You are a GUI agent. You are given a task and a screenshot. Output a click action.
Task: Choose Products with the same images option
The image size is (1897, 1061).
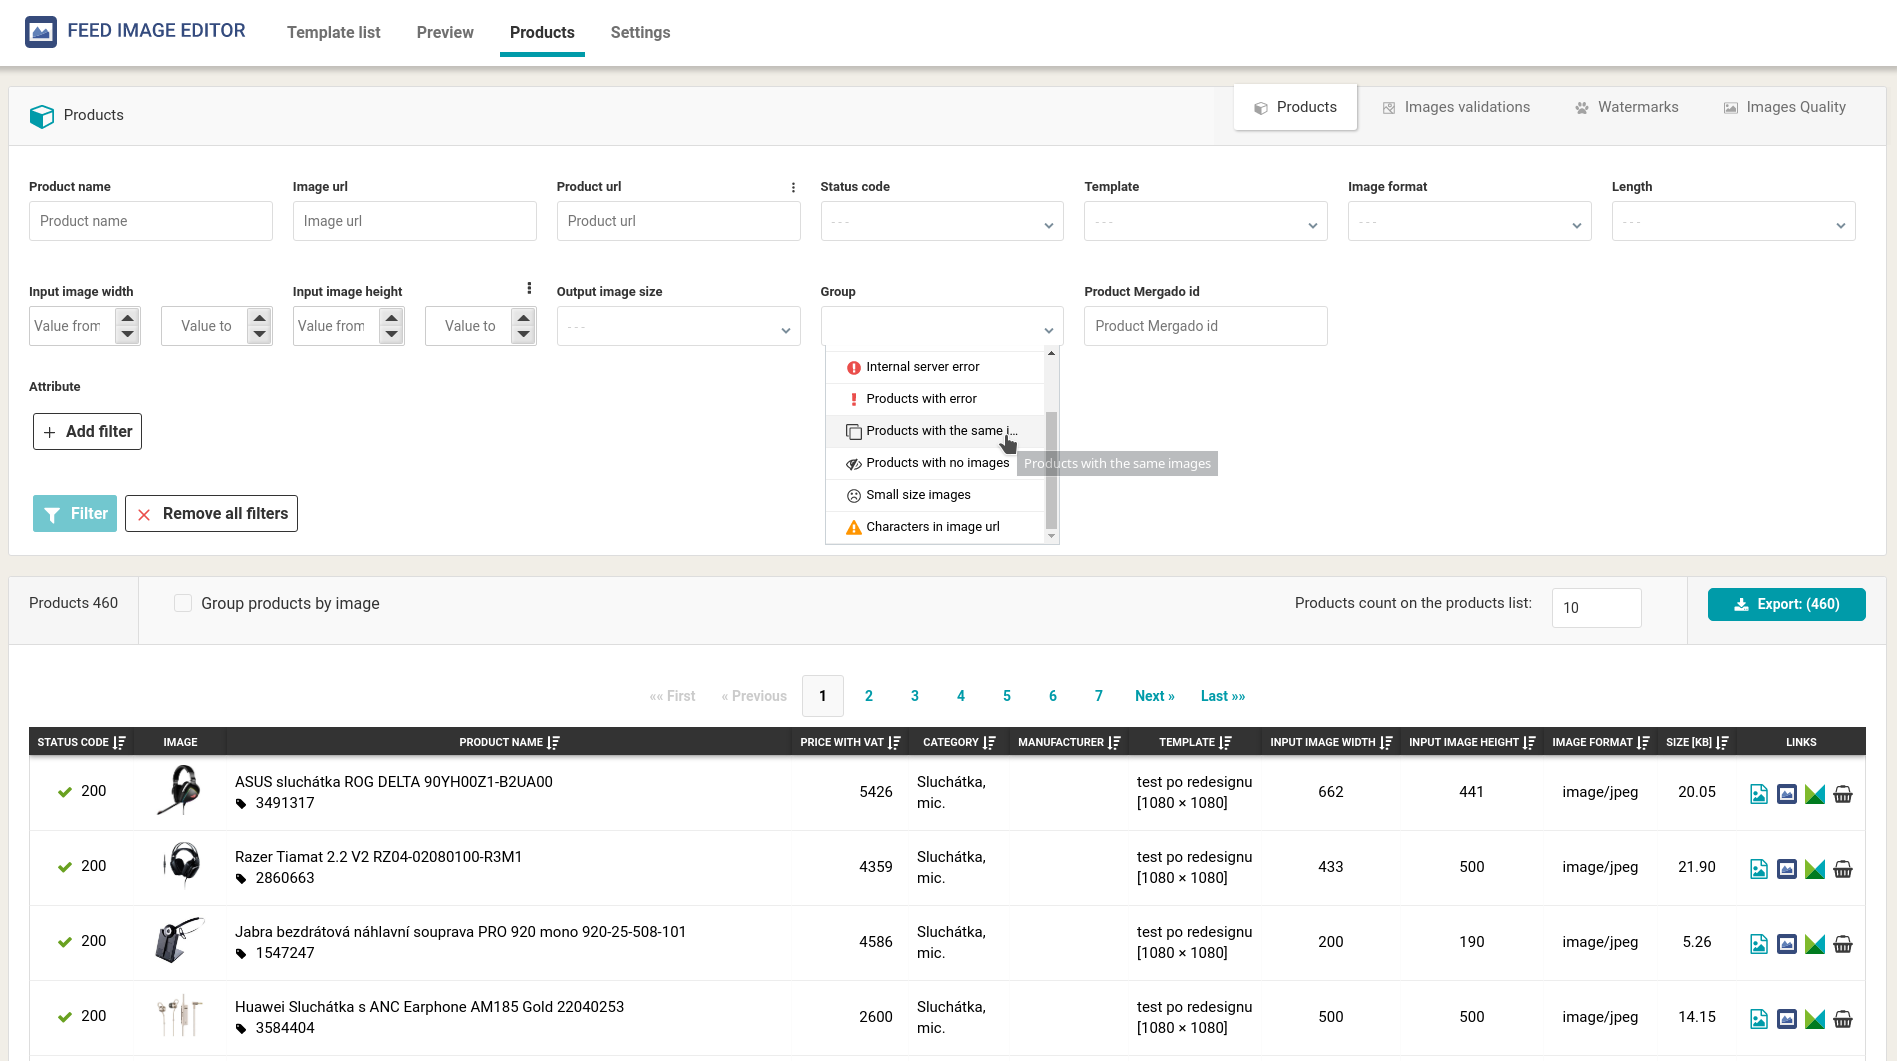tap(935, 431)
